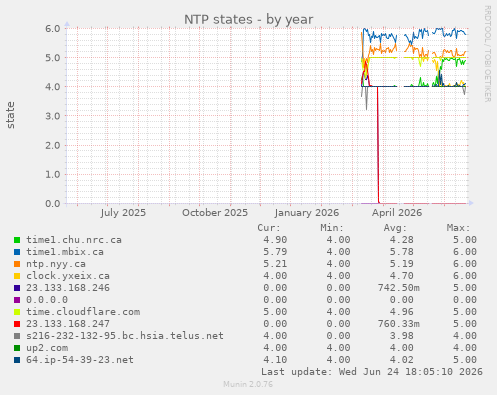Click the average value 760.33m

pyautogui.click(x=399, y=324)
